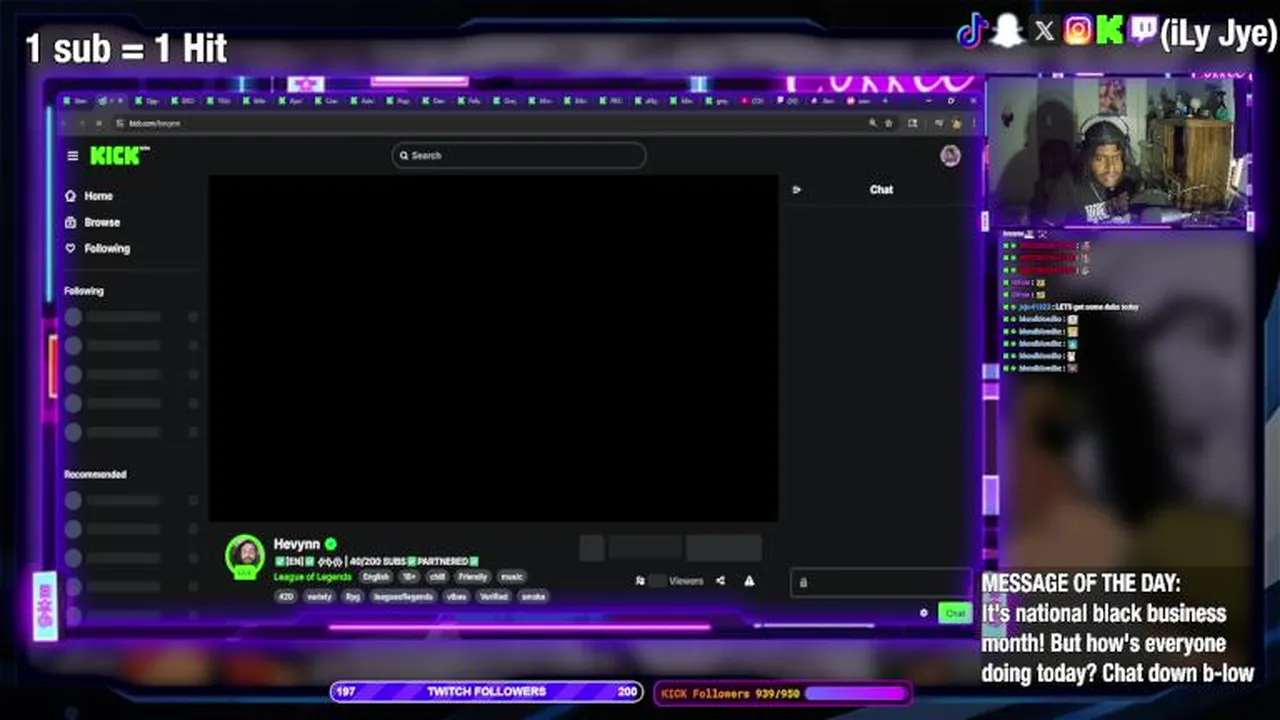Click the Twitch Followers progress bar
This screenshot has height=720, width=1280.
(x=487, y=692)
